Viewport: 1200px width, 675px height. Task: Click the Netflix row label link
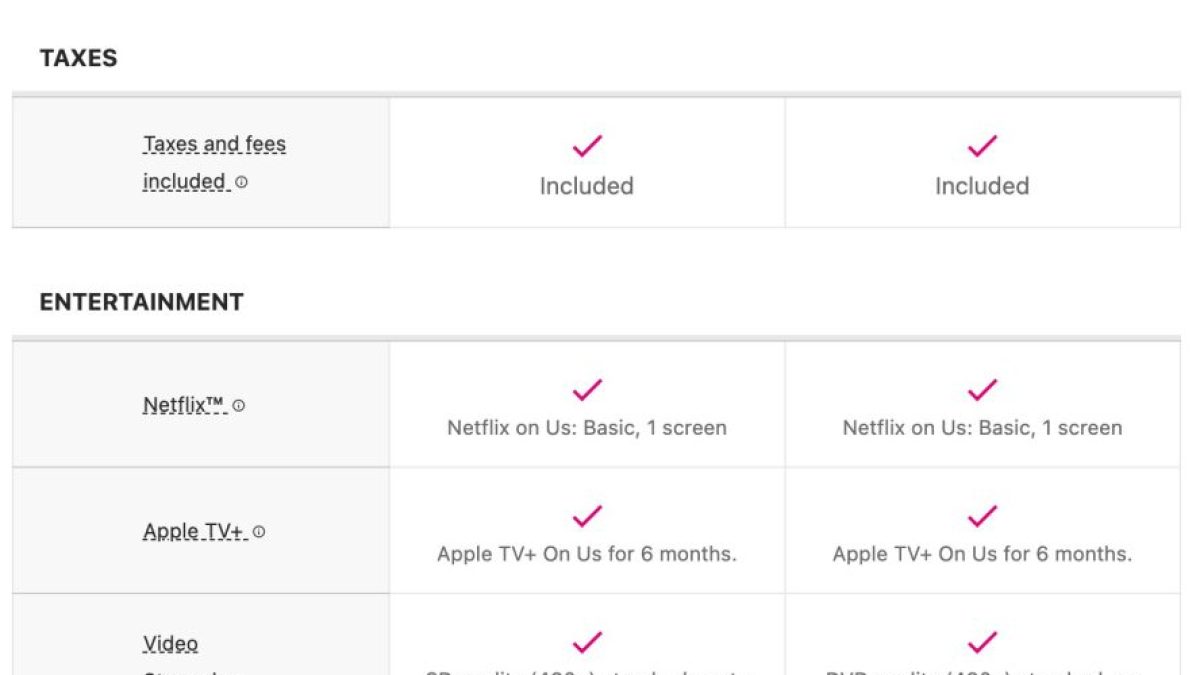(184, 406)
